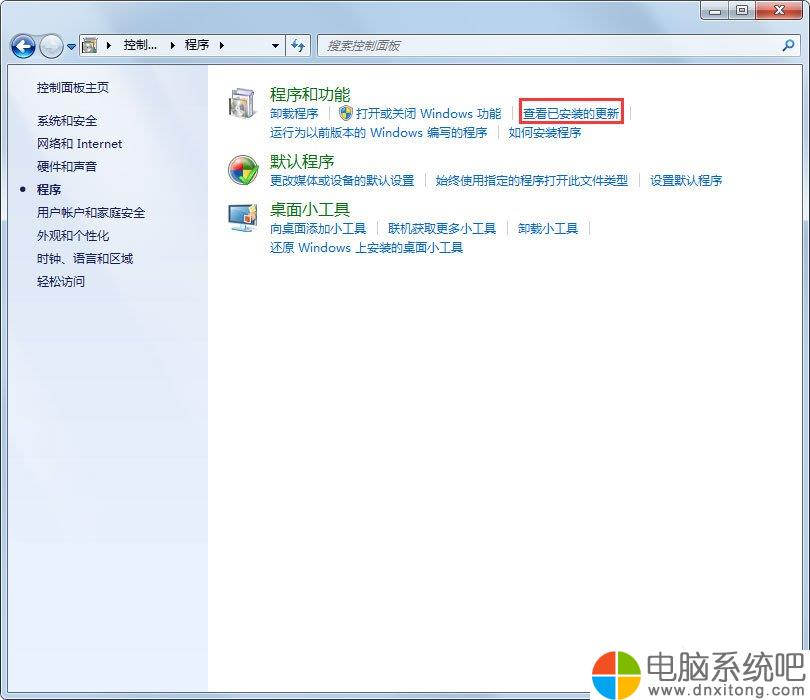Open the 程序和功能 heading

coord(310,95)
